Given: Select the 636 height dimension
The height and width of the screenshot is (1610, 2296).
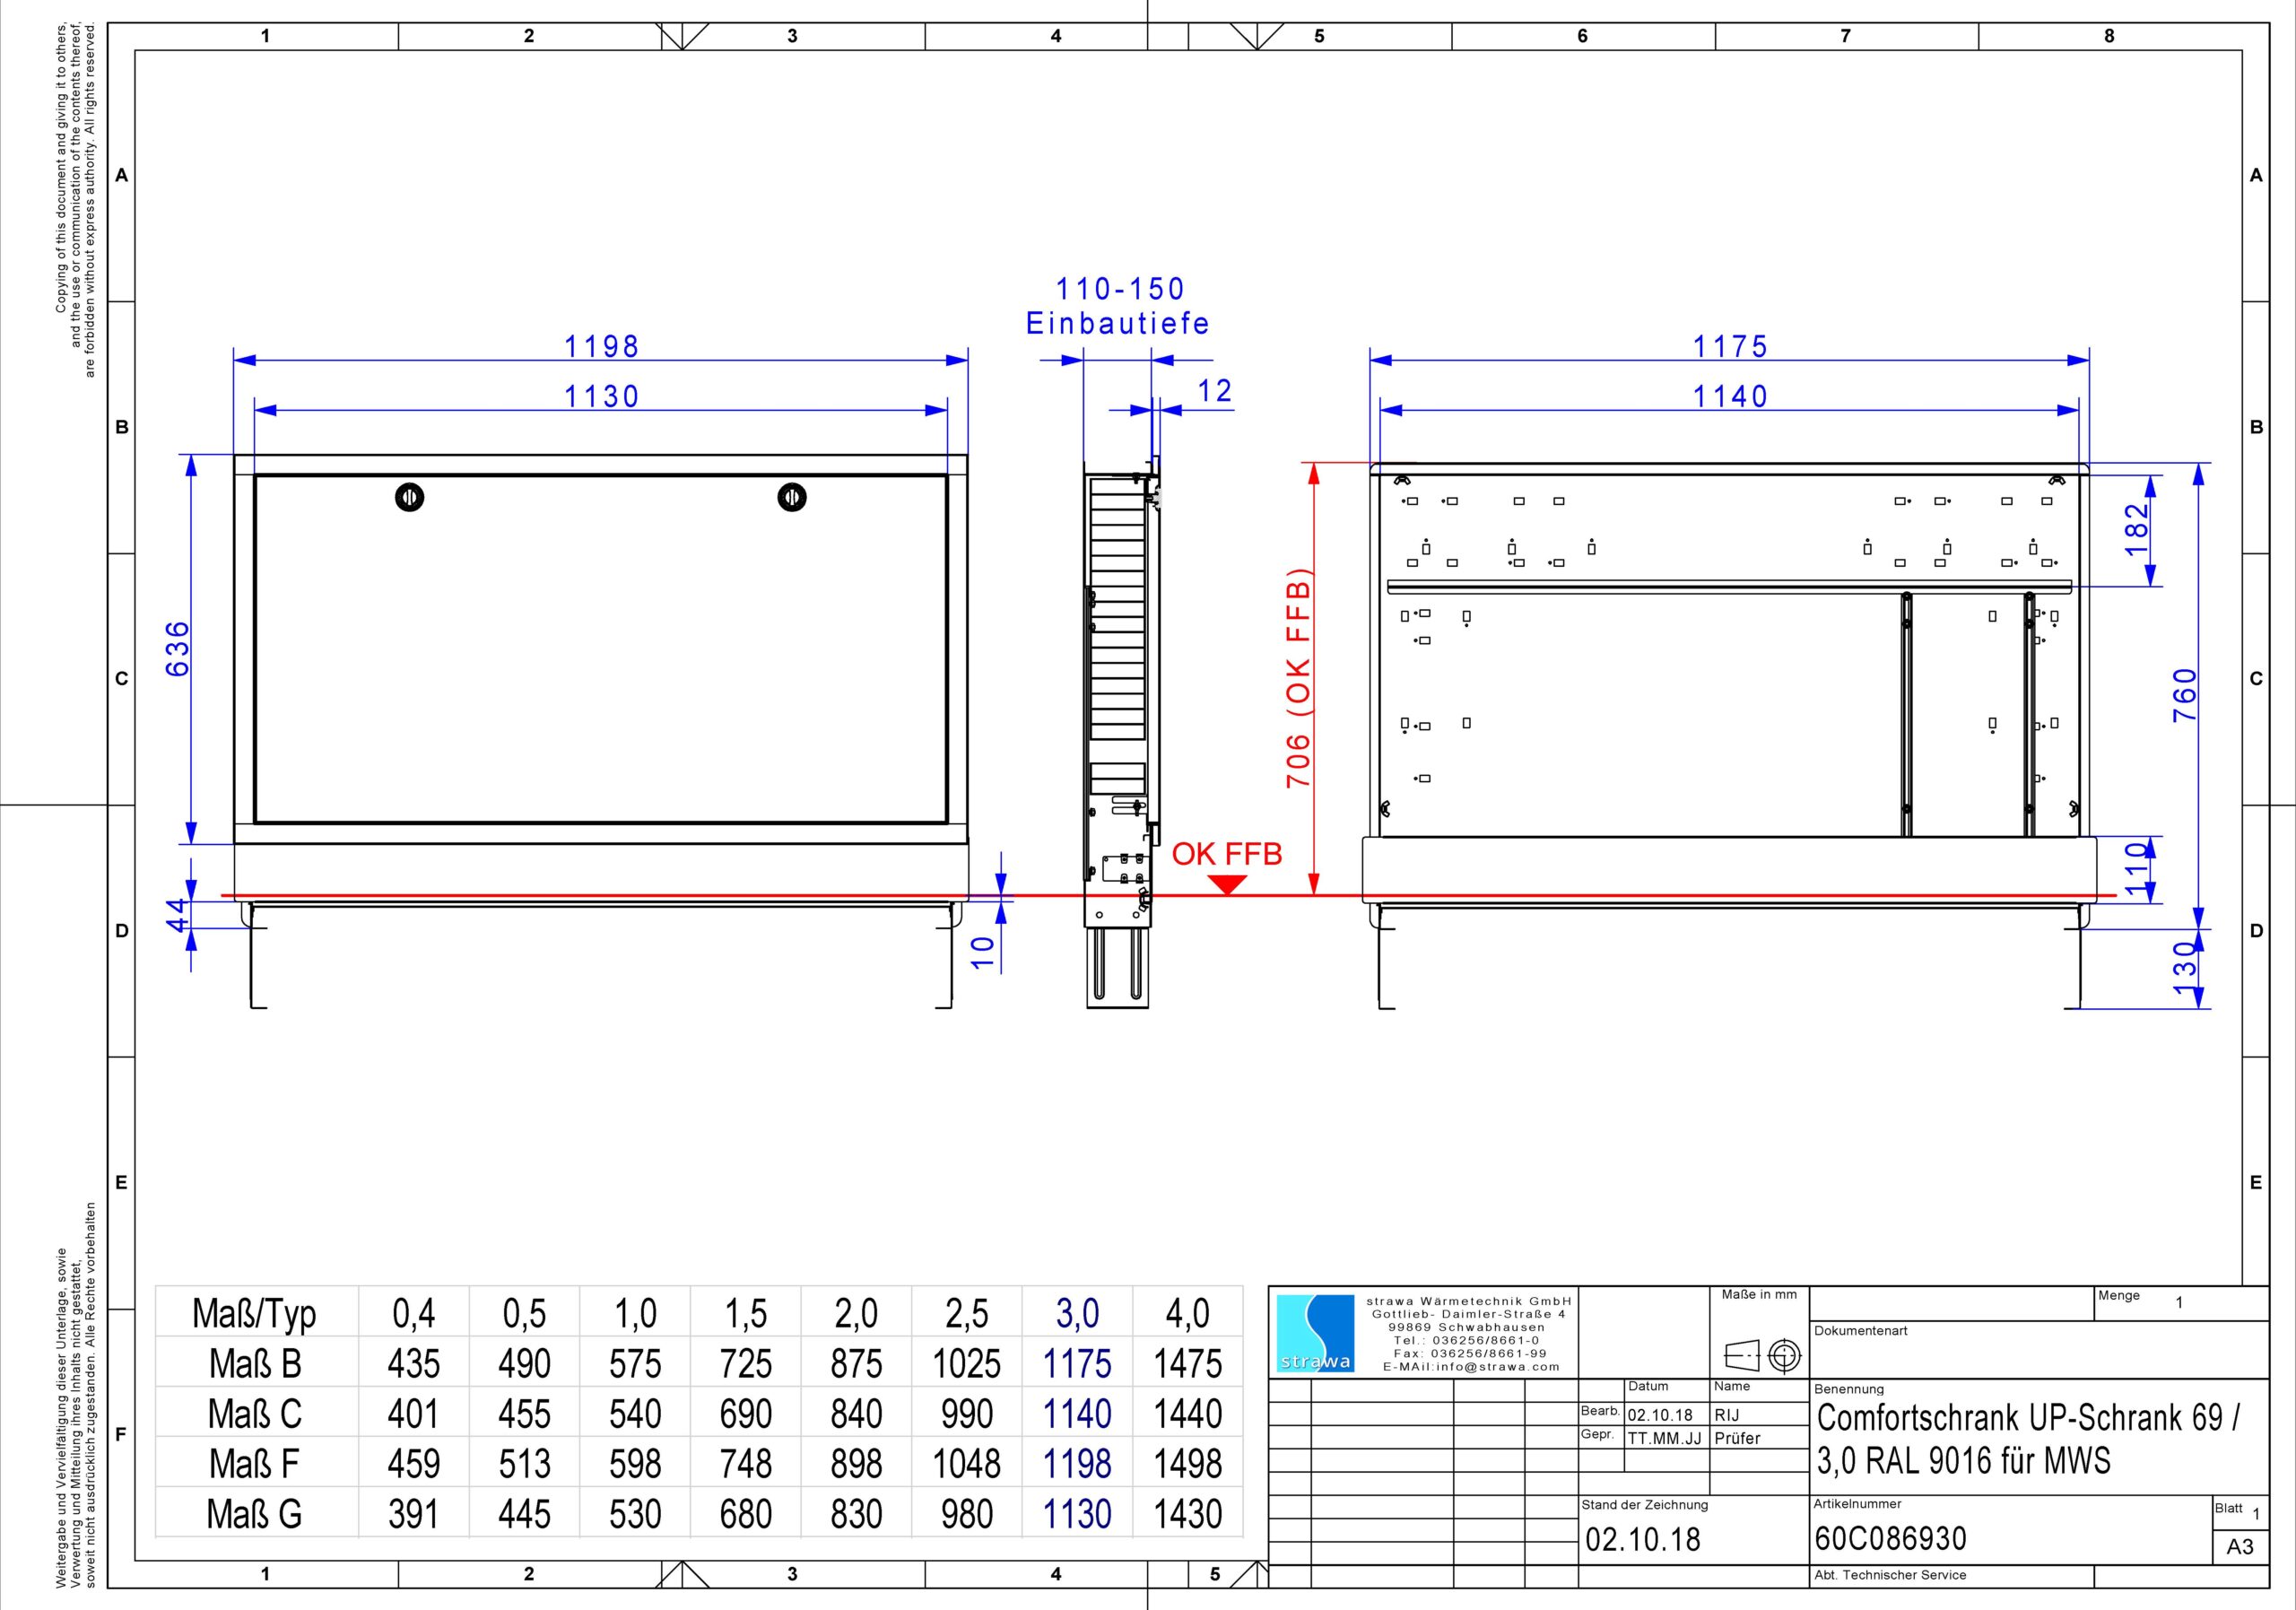Looking at the screenshot, I should (177, 648).
